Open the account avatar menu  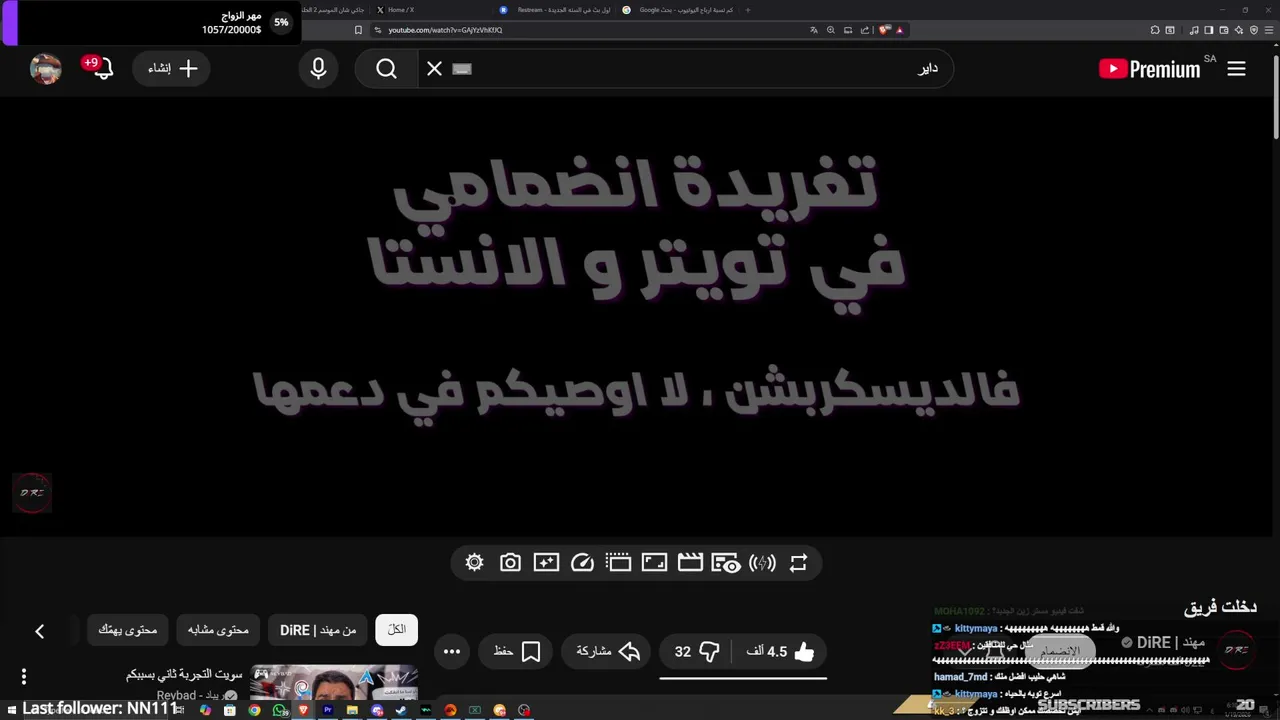click(46, 69)
